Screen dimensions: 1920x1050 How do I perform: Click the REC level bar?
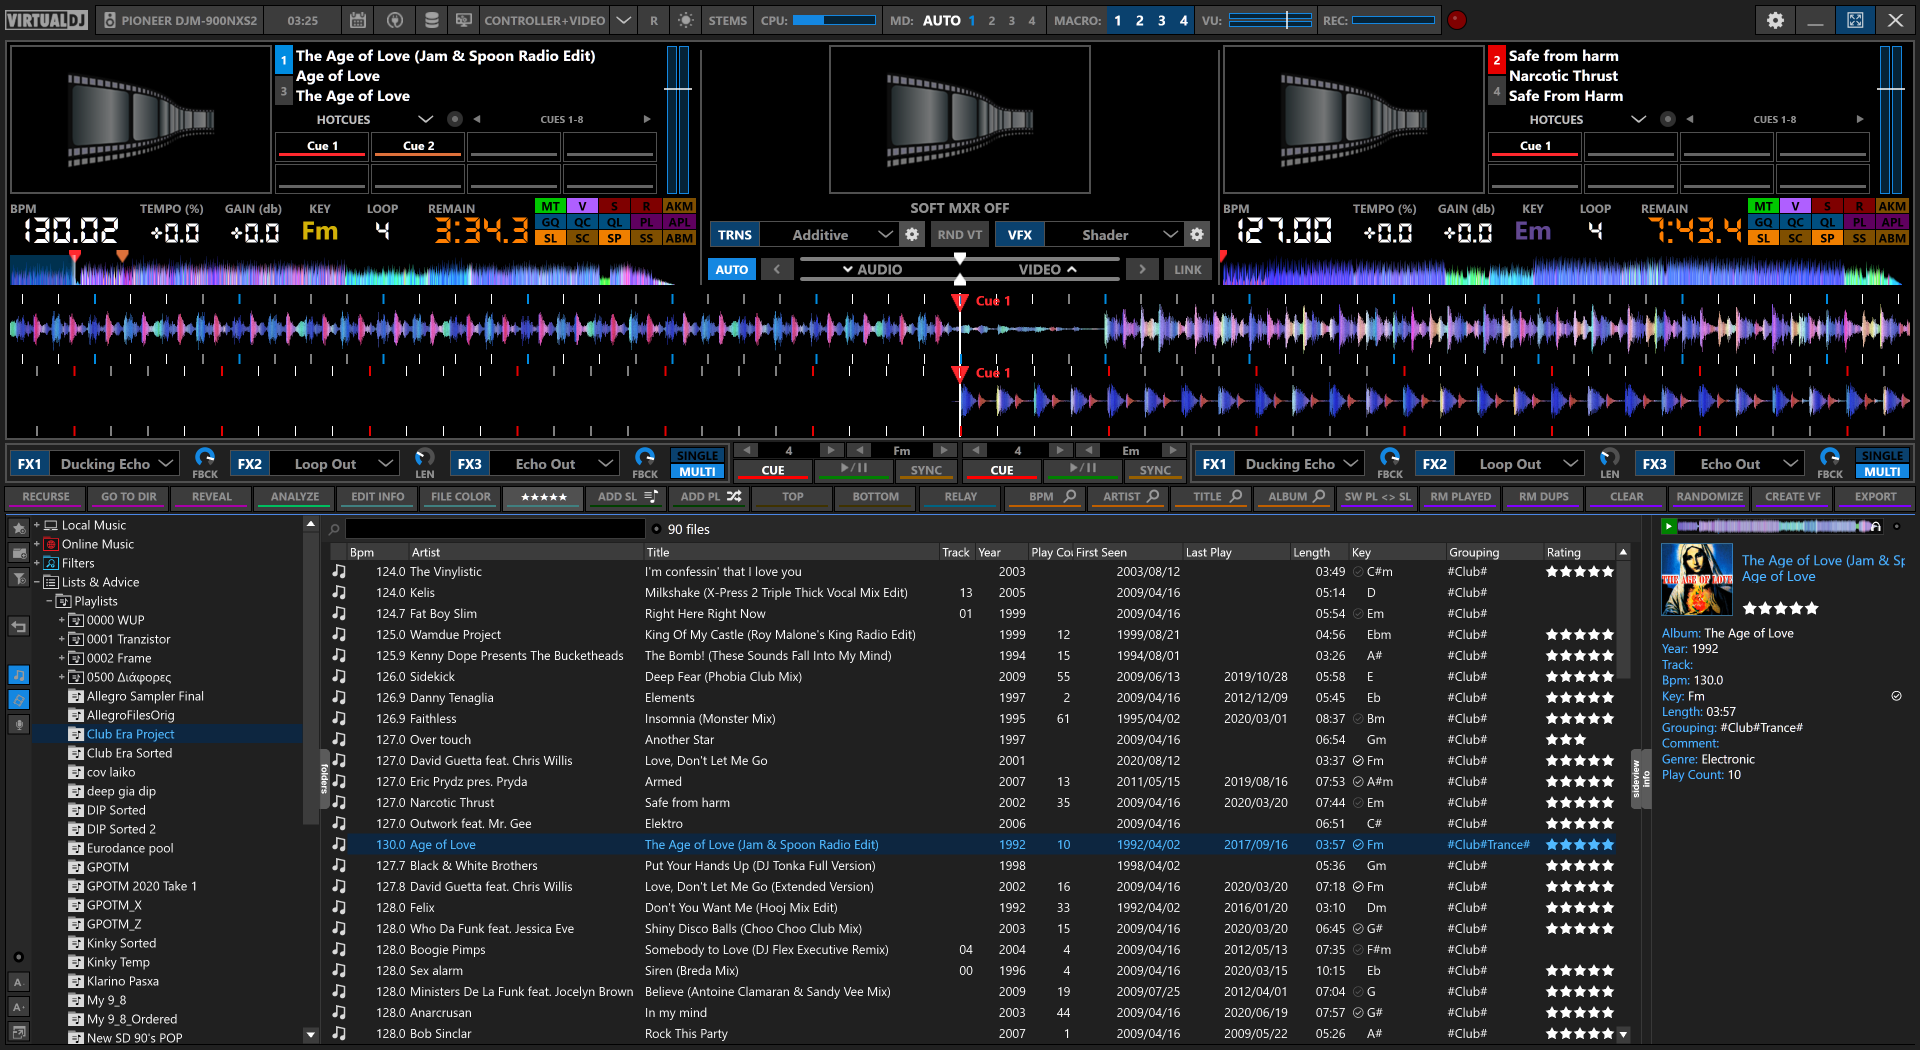[x=1393, y=20]
